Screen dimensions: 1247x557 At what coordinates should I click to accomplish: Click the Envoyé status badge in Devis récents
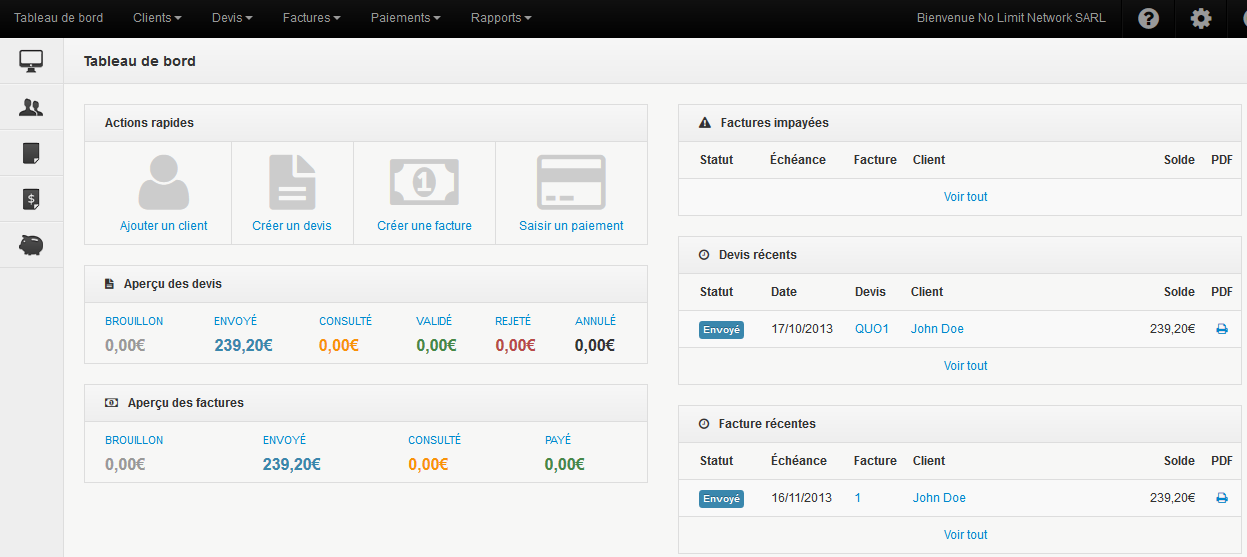pos(721,329)
